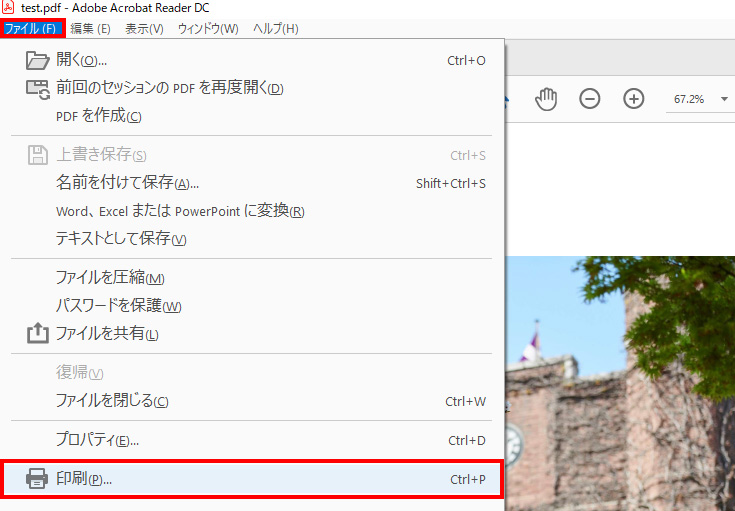Image resolution: width=735 pixels, height=511 pixels.
Task: Select パスワードを保護(W) menu item
Action: 118,306
